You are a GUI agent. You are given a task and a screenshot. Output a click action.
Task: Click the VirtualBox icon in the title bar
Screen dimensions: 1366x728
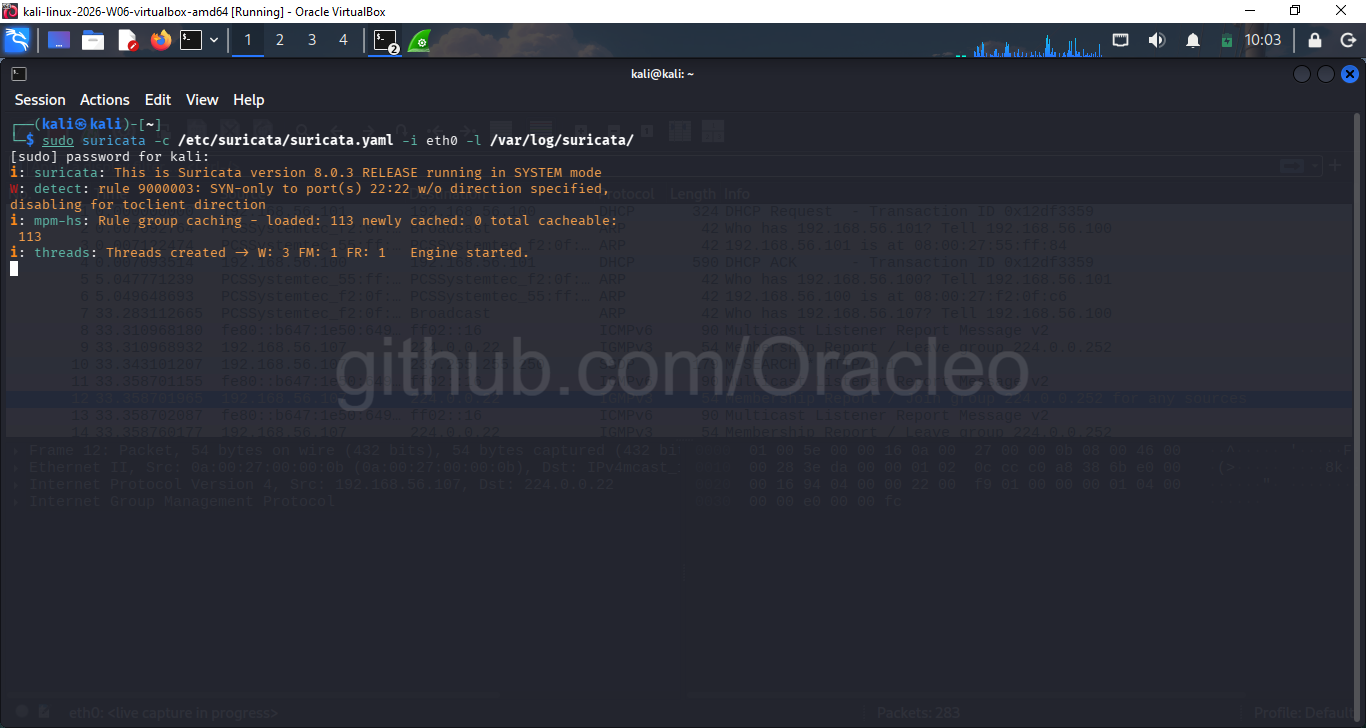[x=10, y=11]
